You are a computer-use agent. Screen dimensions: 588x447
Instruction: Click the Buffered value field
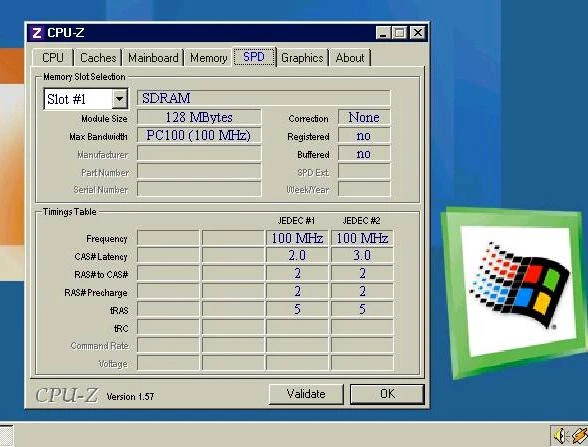click(x=364, y=153)
